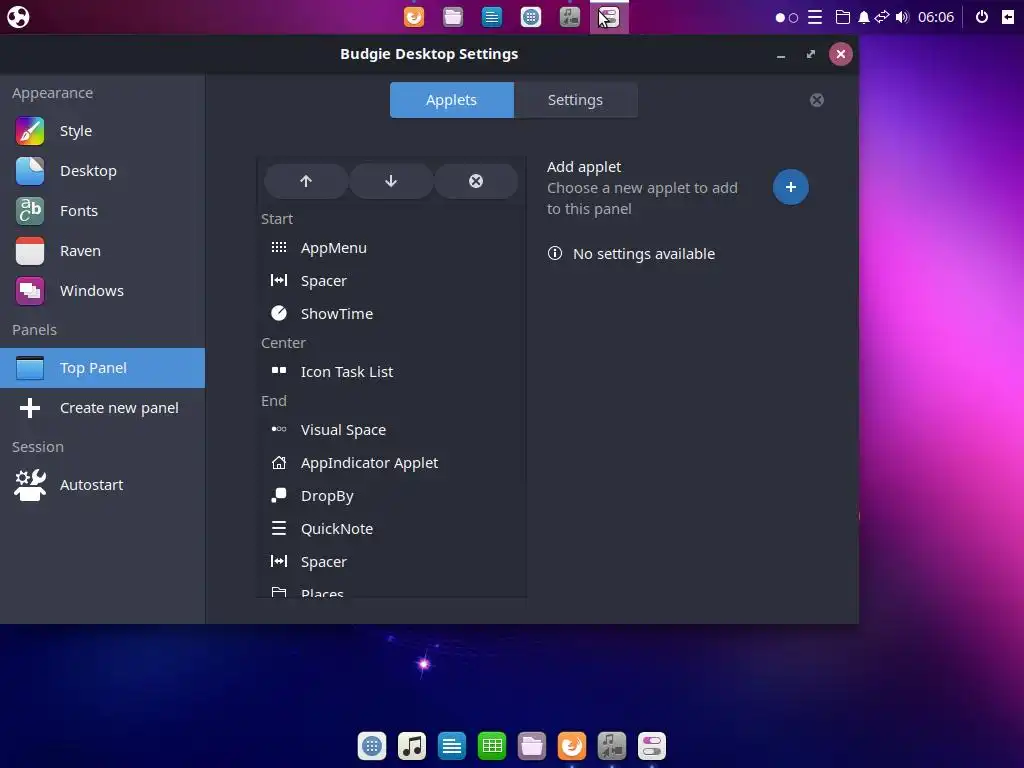Viewport: 1024px width, 768px height.
Task: Open the Windows settings page
Action: pos(103,291)
